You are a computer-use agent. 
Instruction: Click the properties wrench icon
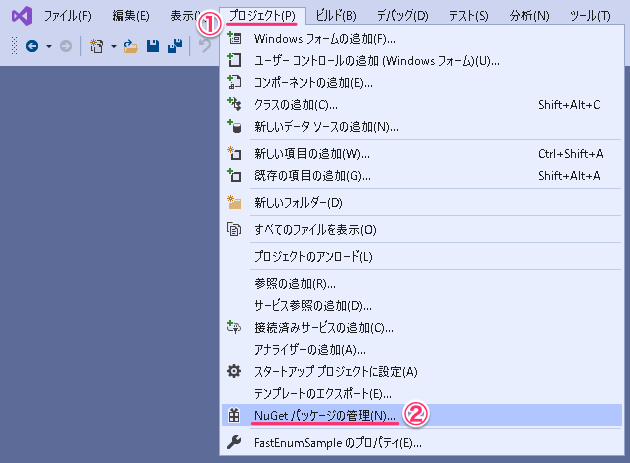234,442
